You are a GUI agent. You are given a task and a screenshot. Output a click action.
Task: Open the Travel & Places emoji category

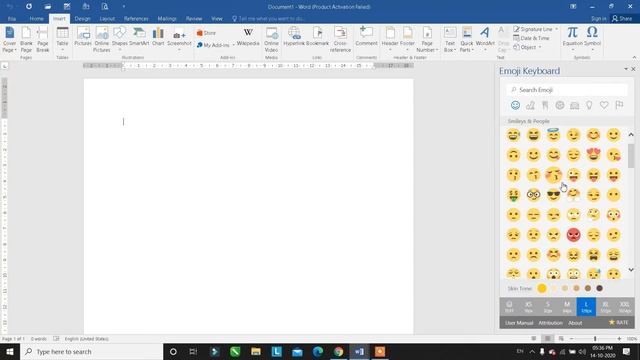pos(574,105)
